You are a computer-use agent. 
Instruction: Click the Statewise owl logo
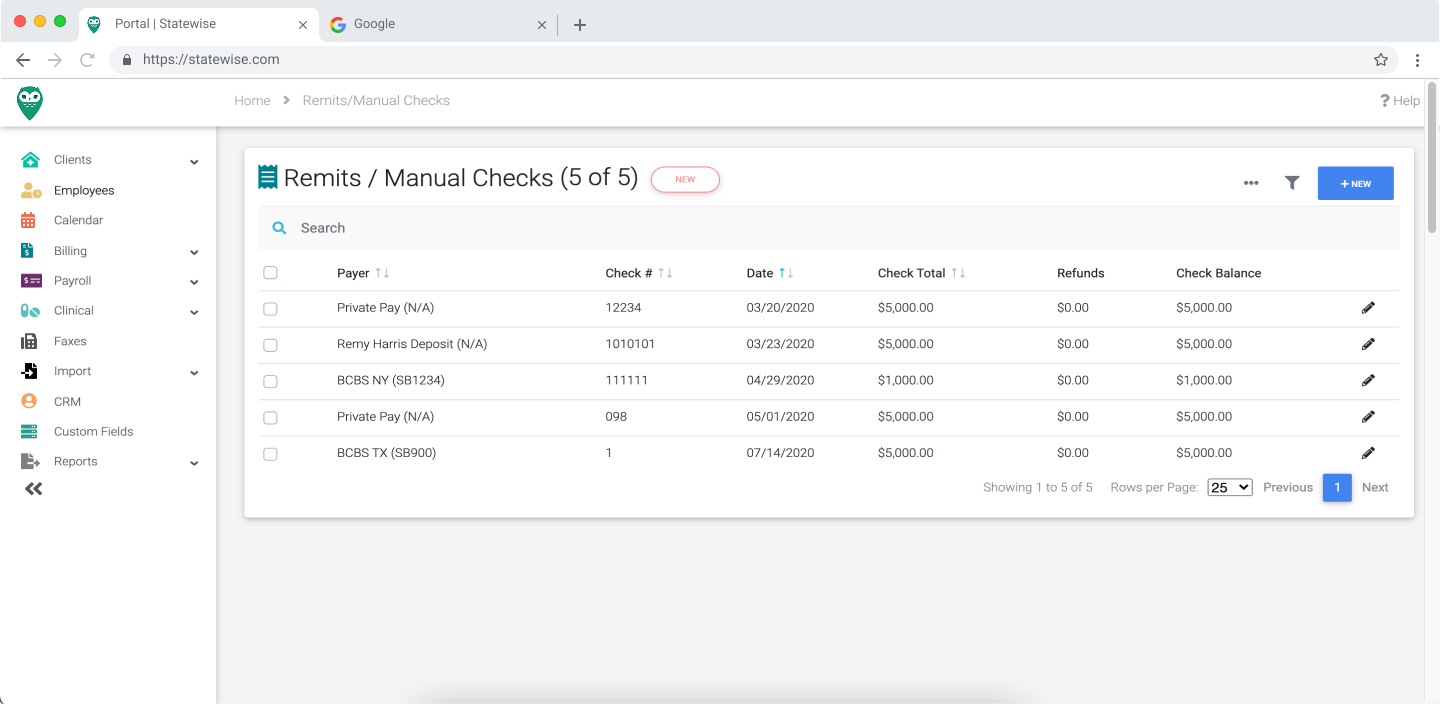(30, 103)
